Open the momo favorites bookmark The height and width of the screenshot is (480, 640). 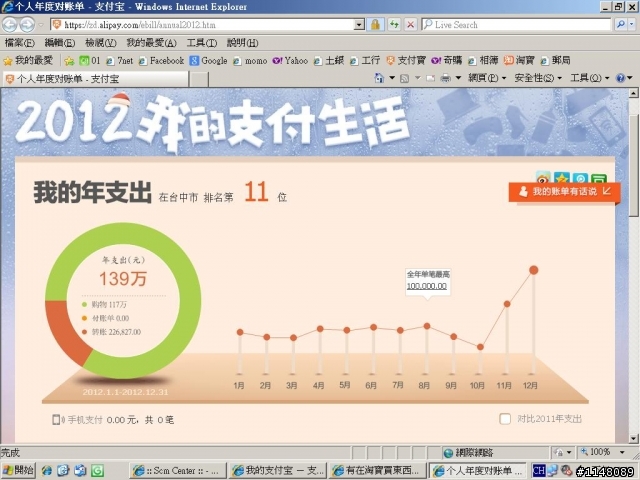[250, 61]
